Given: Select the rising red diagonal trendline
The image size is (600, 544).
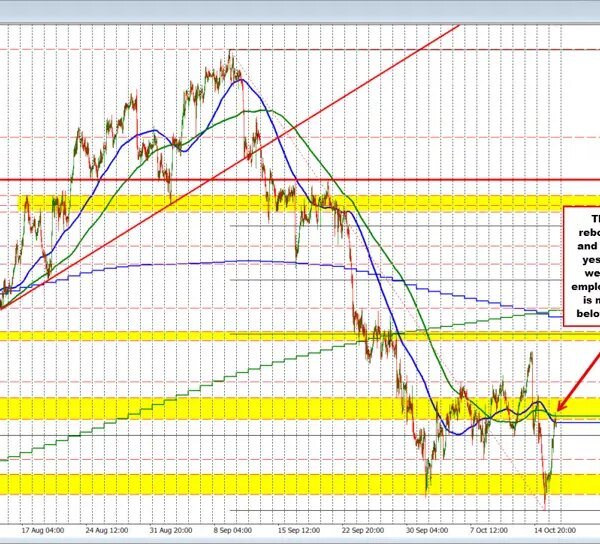Looking at the screenshot, I should (230, 167).
